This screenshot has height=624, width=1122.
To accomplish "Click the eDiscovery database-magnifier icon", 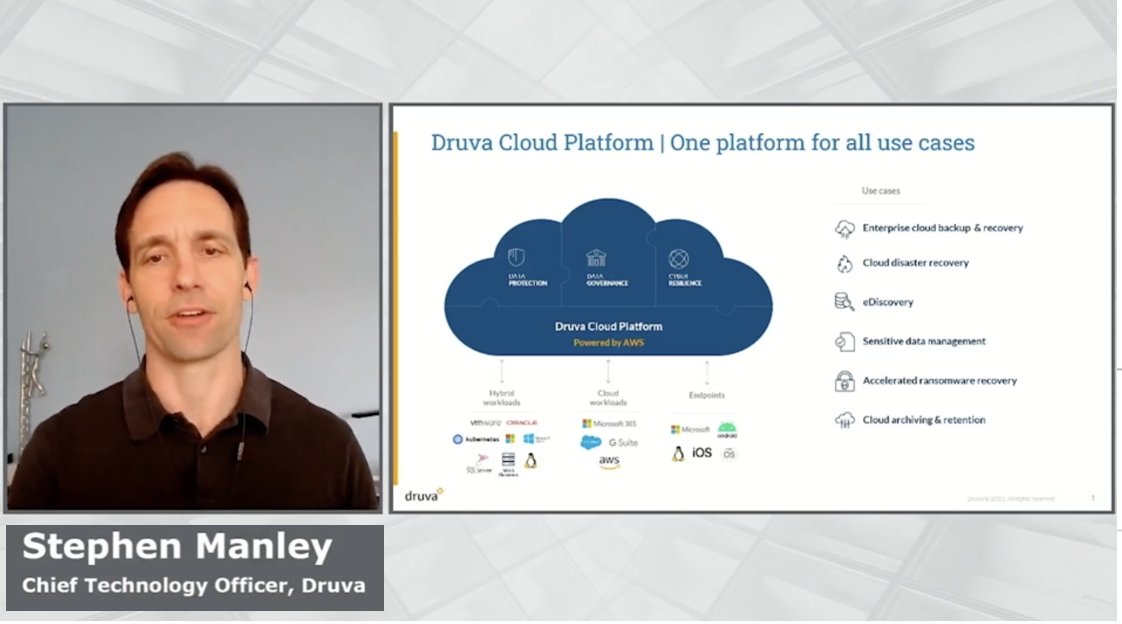I will pyautogui.click(x=845, y=301).
